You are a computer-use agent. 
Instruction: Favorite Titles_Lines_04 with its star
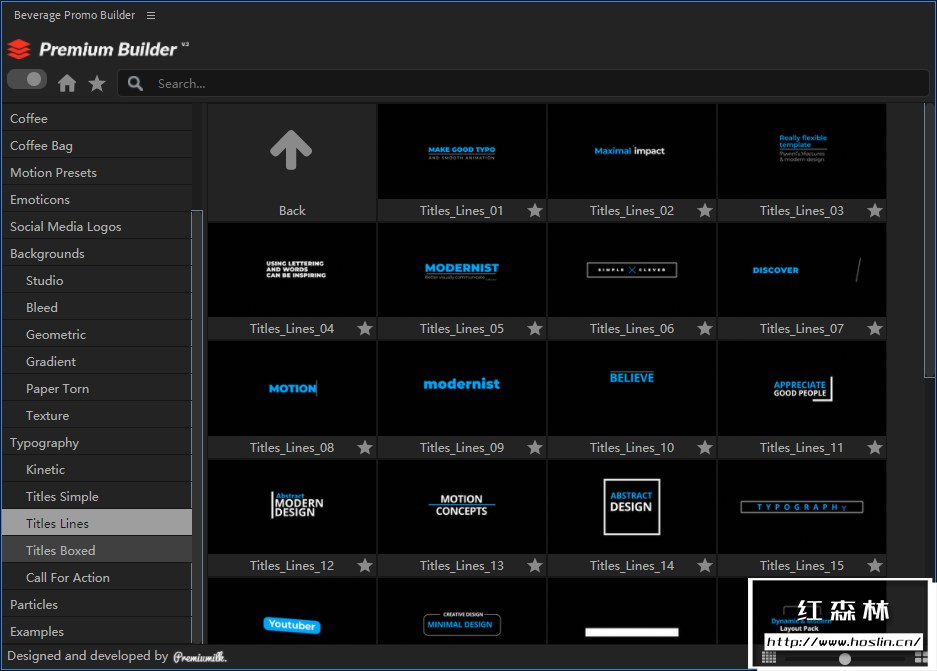click(x=365, y=328)
